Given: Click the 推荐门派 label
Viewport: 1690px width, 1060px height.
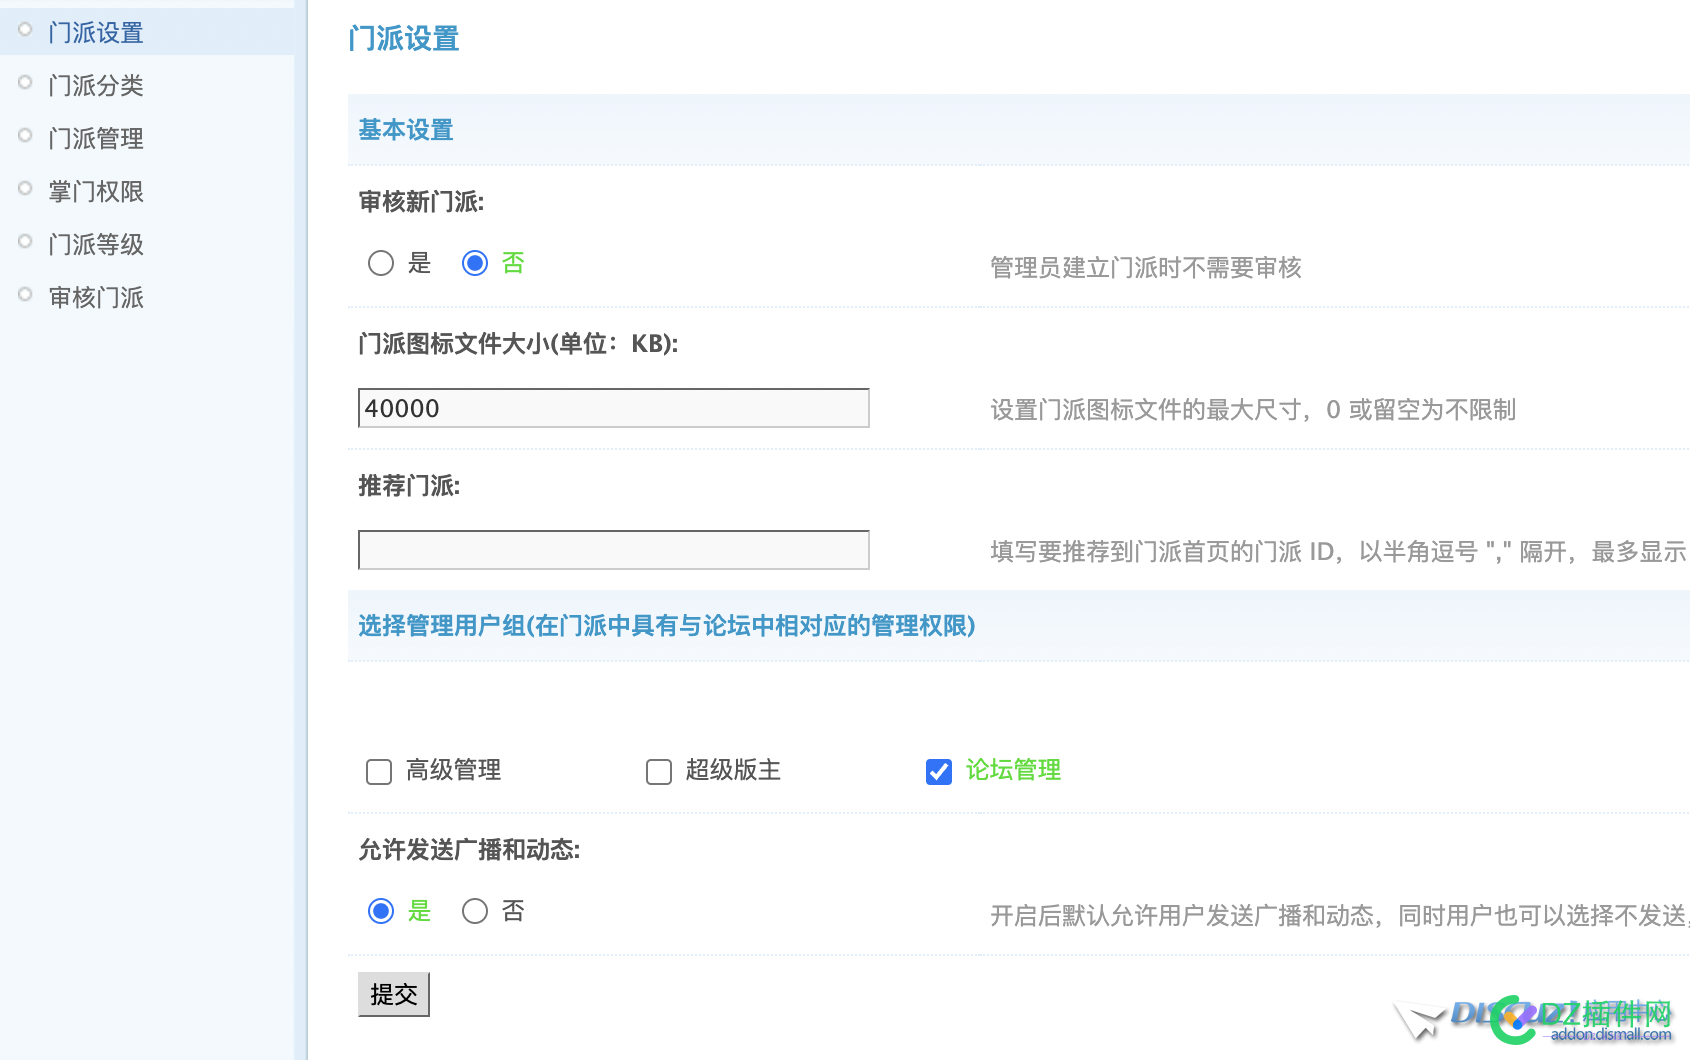Looking at the screenshot, I should click(x=409, y=486).
